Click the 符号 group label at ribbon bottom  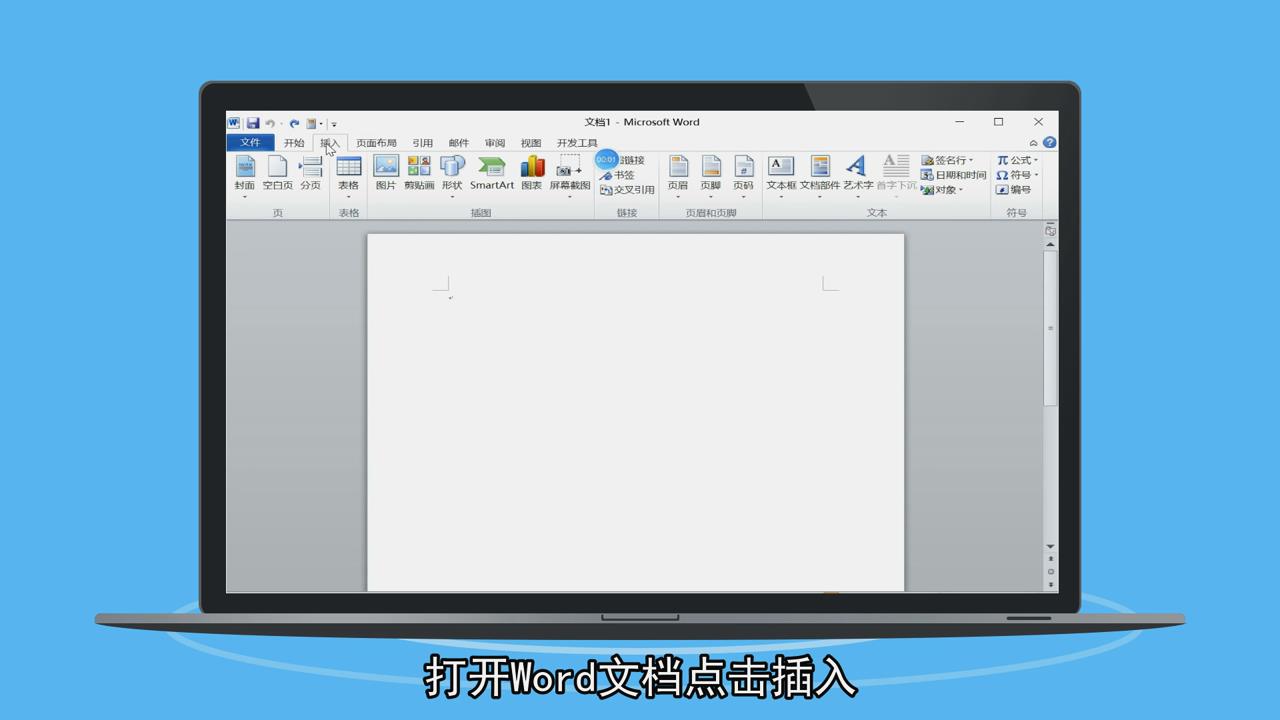tap(1017, 213)
